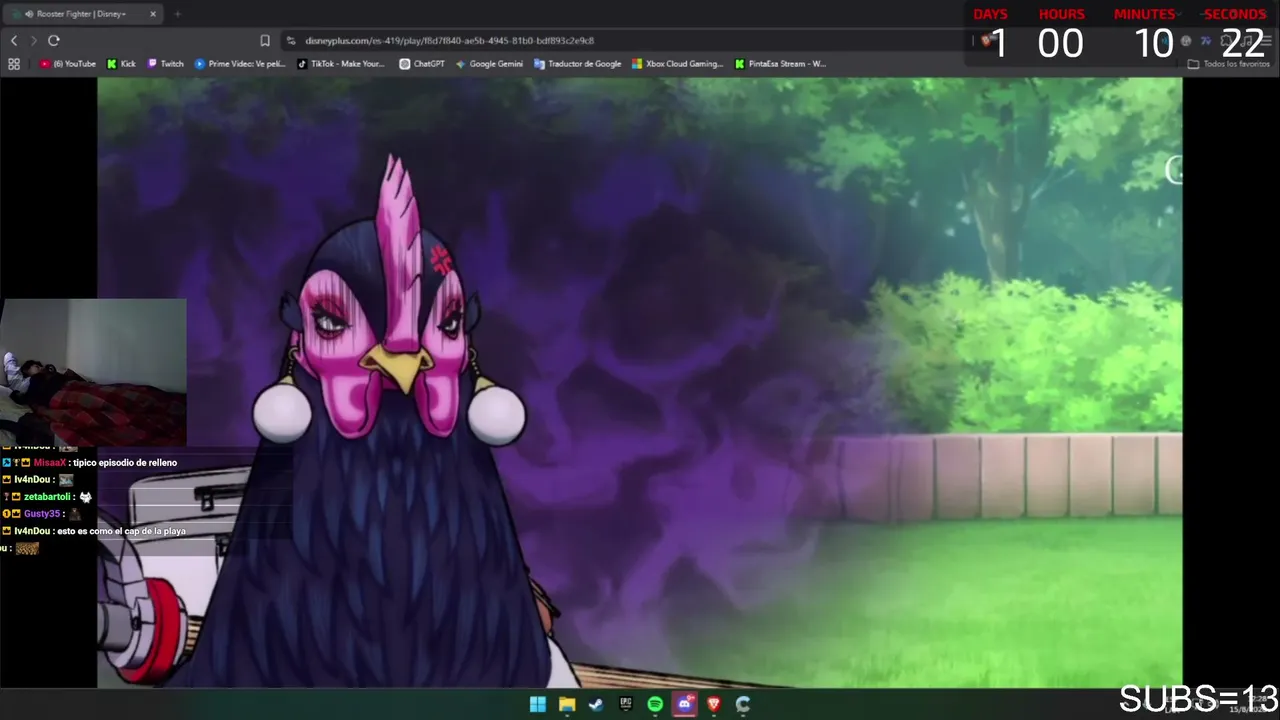This screenshot has width=1280, height=720.
Task: Open the Kick bookmark
Action: pos(121,64)
